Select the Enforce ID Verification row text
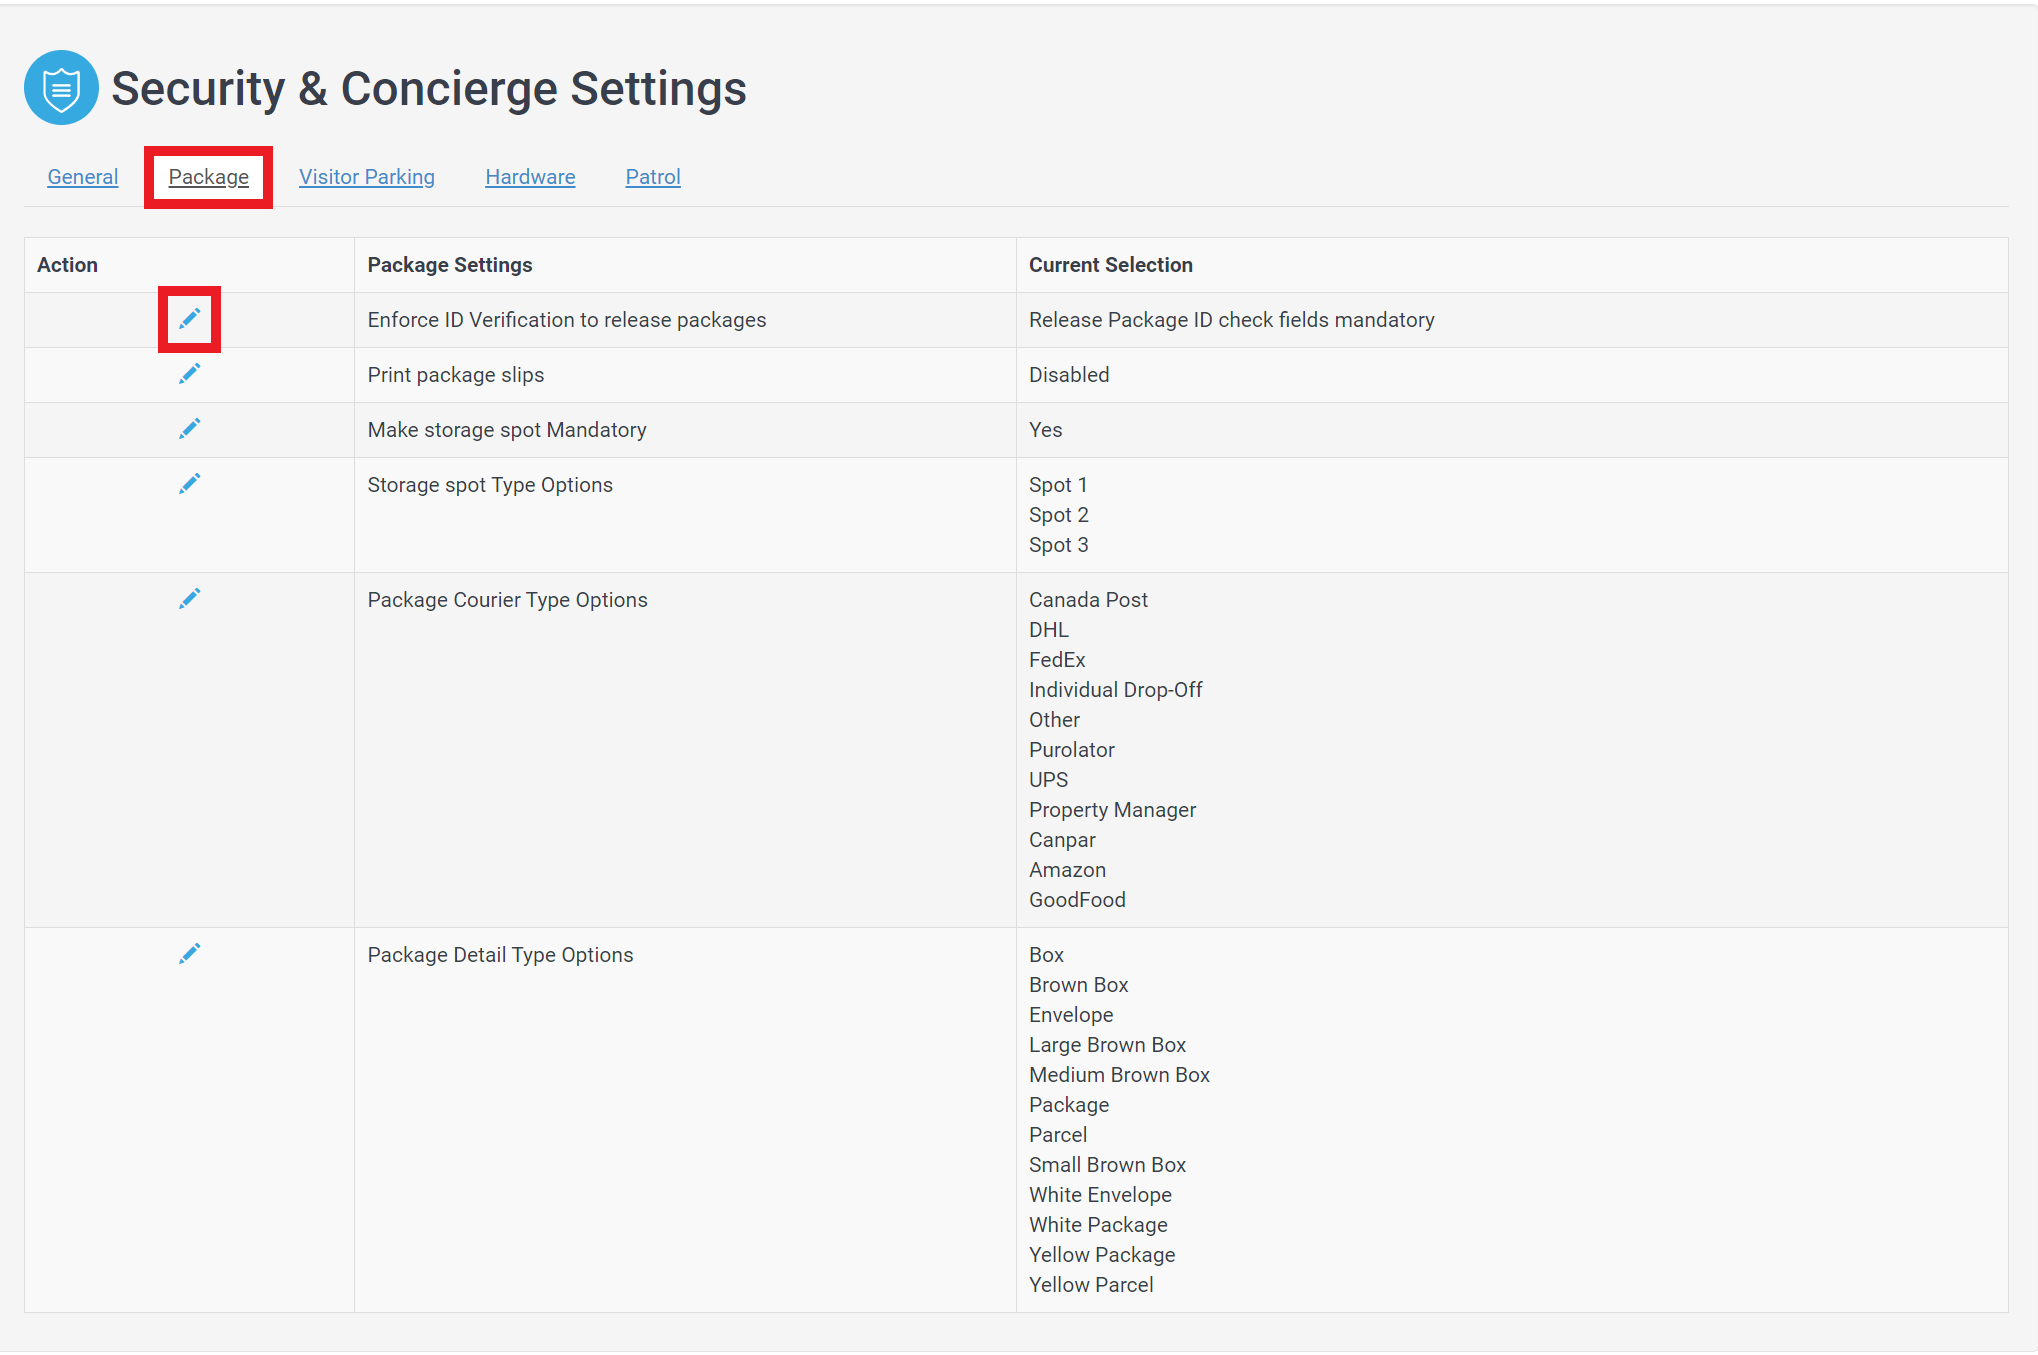Image resolution: width=2038 pixels, height=1355 pixels. [x=567, y=320]
